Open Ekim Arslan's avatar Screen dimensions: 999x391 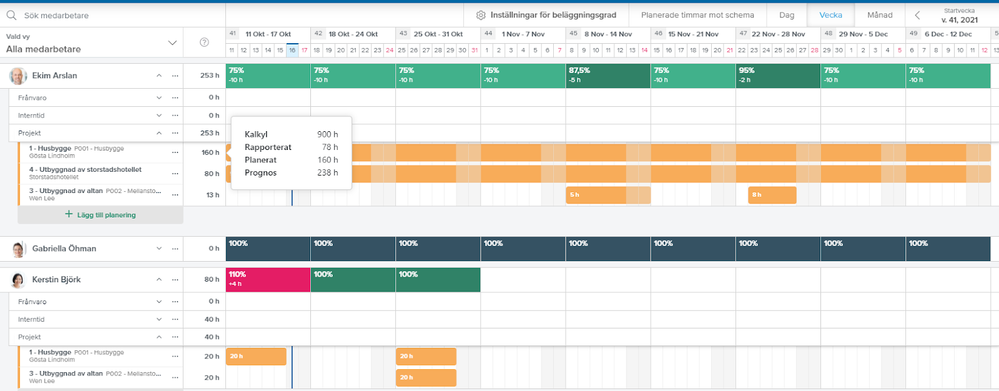(18, 76)
